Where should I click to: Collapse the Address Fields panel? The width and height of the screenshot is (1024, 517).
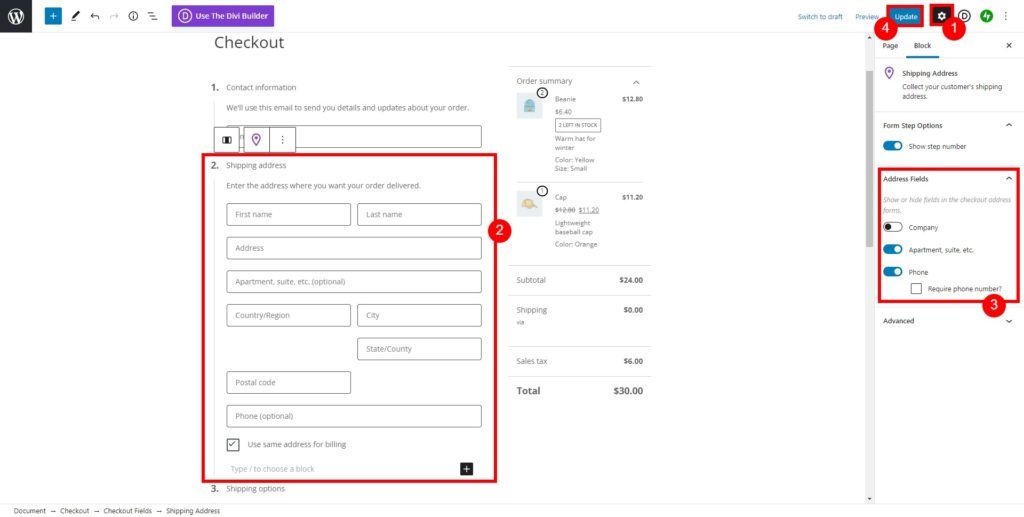point(1008,178)
